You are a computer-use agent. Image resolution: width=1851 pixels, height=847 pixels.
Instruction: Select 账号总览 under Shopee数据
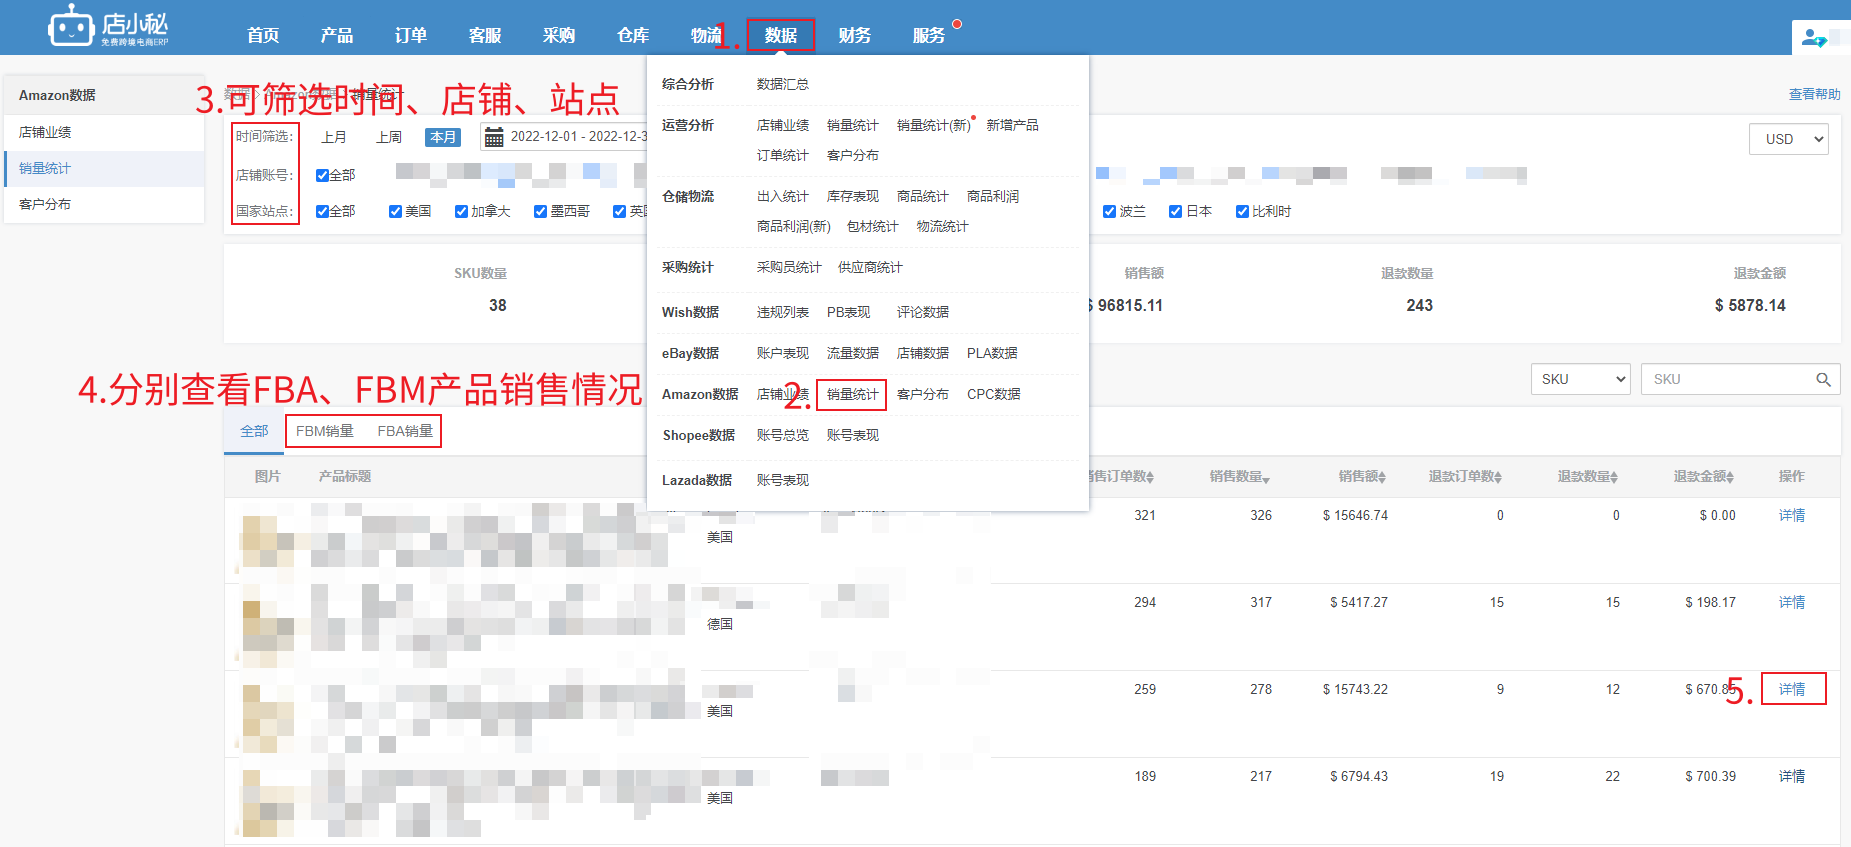click(783, 435)
